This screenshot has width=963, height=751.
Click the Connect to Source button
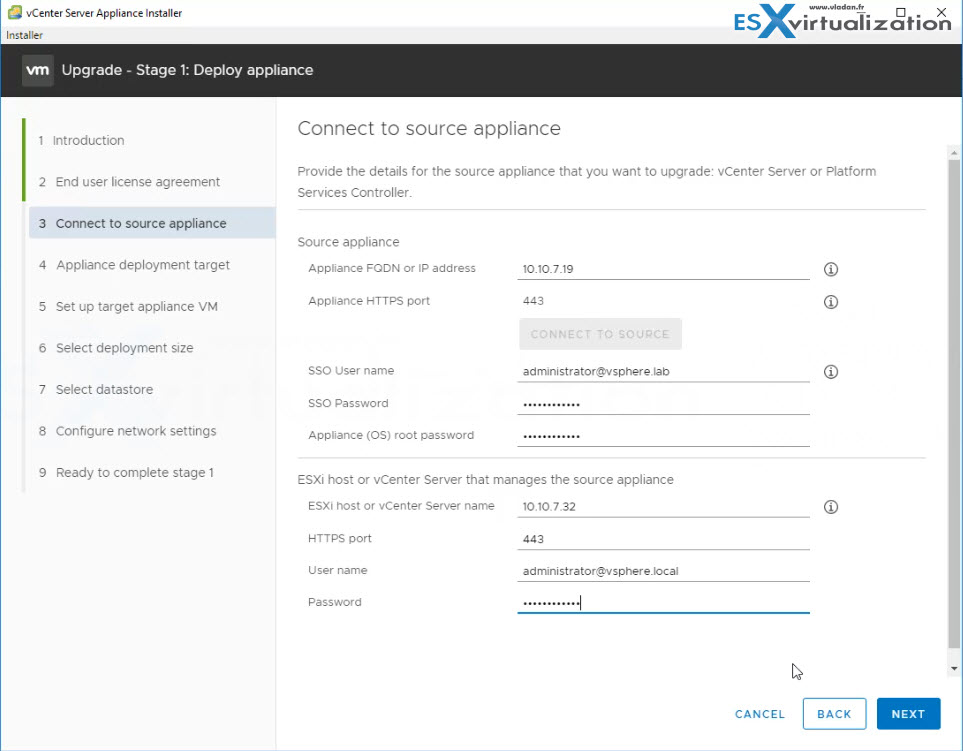[600, 334]
